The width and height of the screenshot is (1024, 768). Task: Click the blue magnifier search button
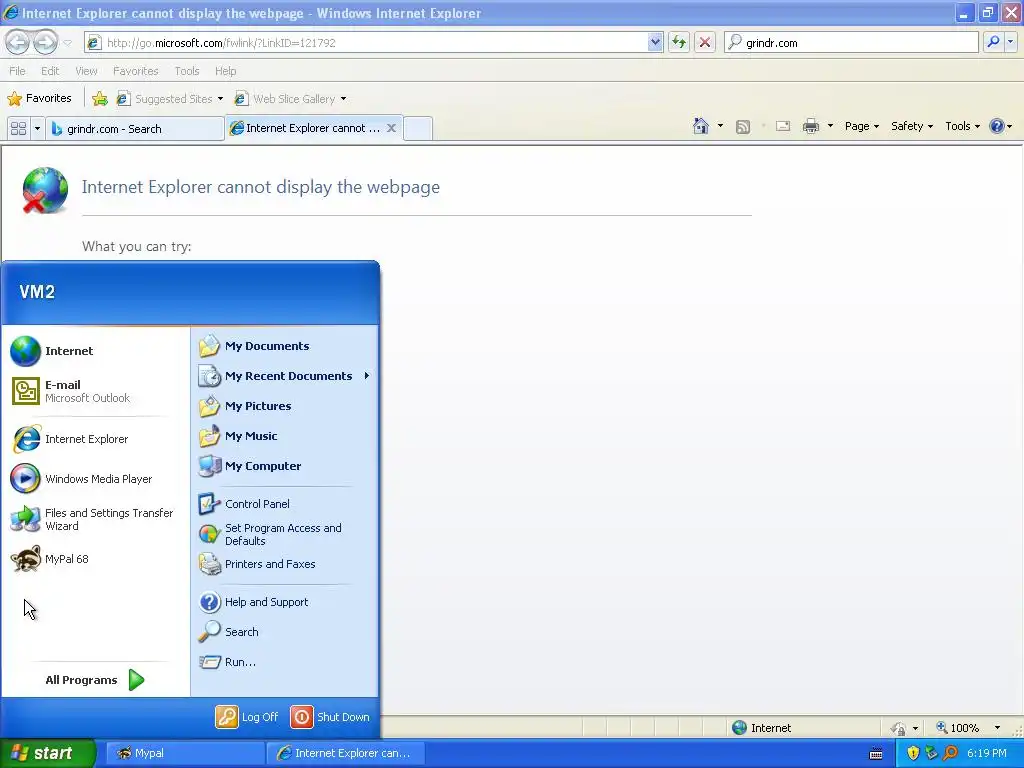pyautogui.click(x=993, y=42)
